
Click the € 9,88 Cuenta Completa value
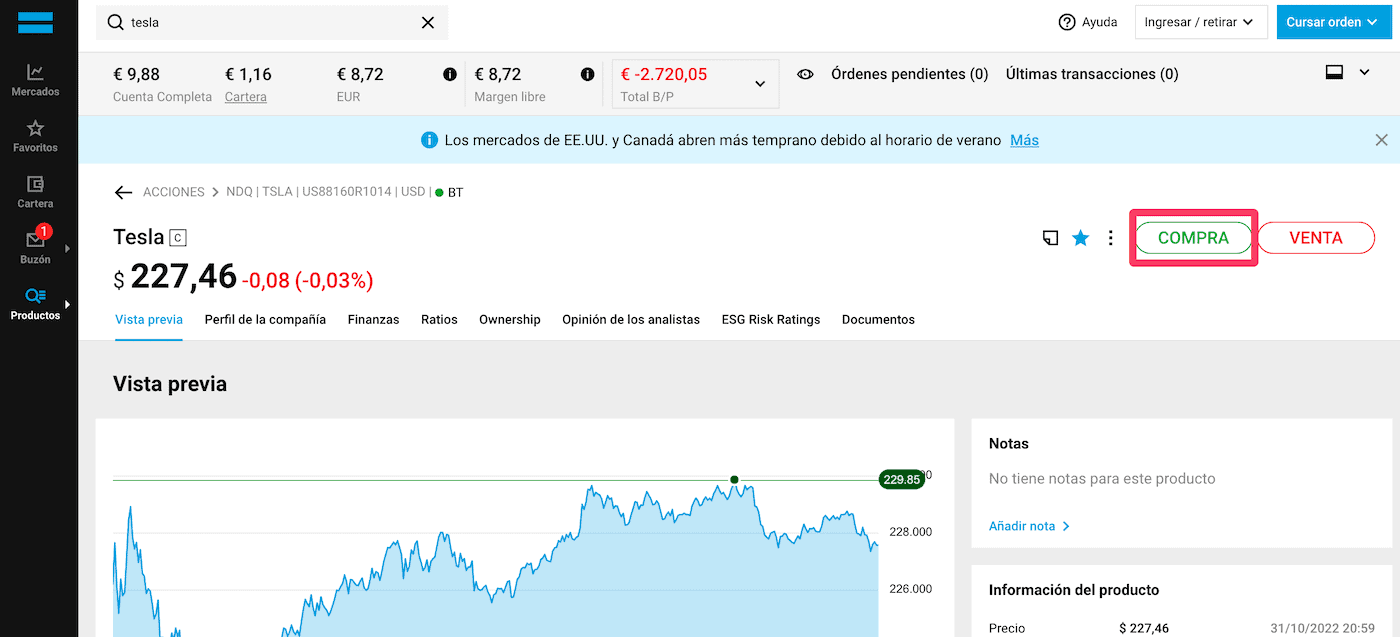[137, 74]
